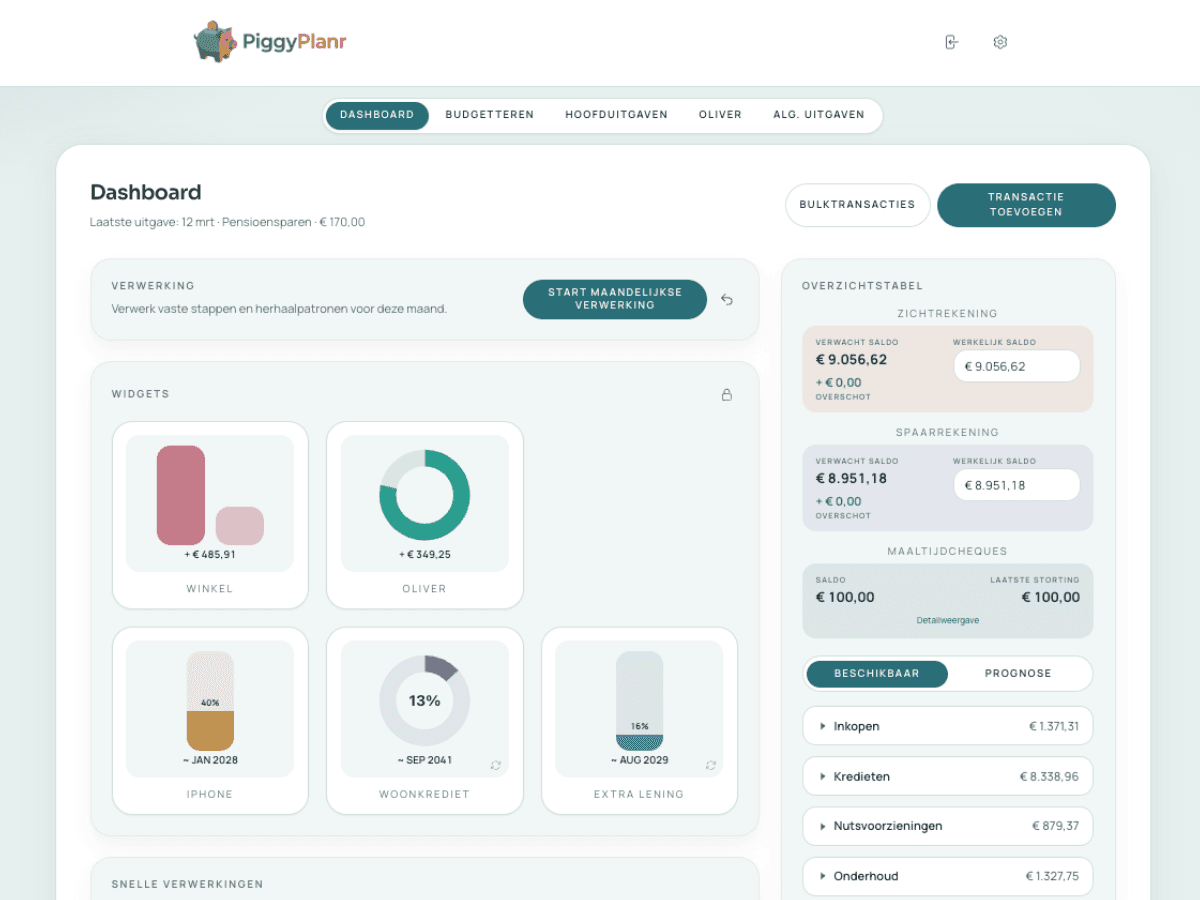Click the logout icon in the header
This screenshot has height=900, width=1200.
(951, 42)
